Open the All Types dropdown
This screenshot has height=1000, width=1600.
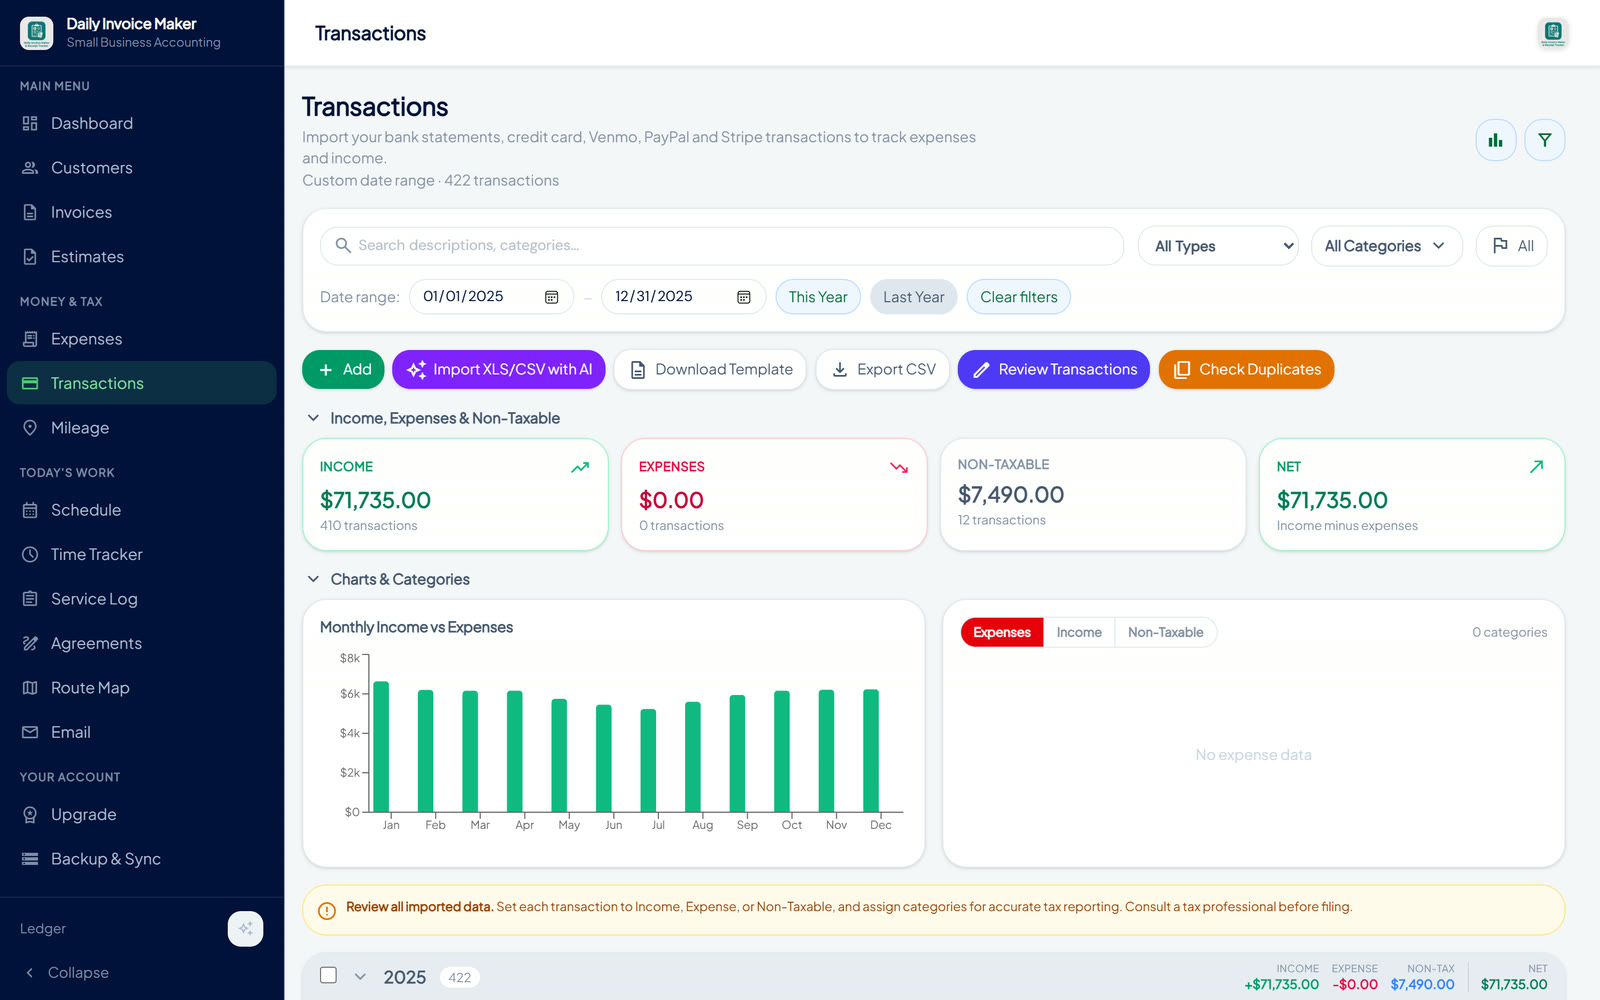tap(1218, 246)
